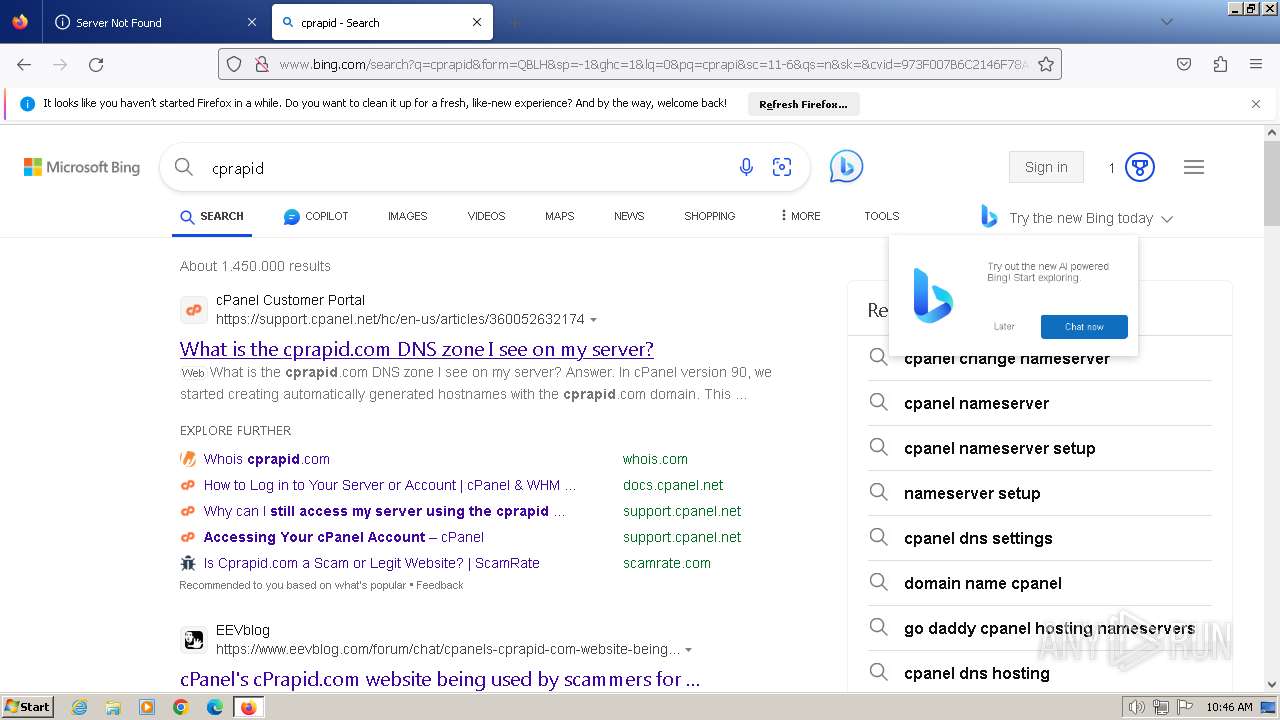
Task: Open the tracking protection shield icon
Action: (234, 64)
